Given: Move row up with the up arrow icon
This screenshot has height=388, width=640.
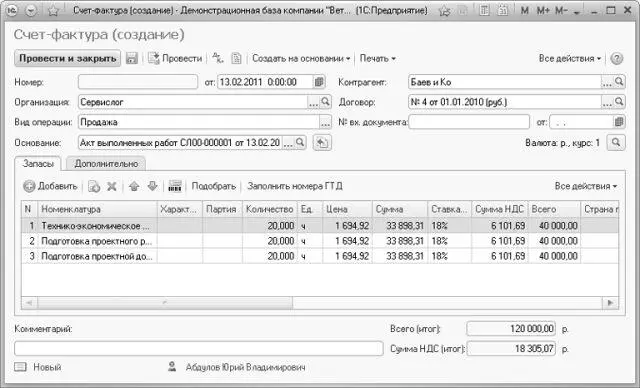Looking at the screenshot, I should (134, 186).
